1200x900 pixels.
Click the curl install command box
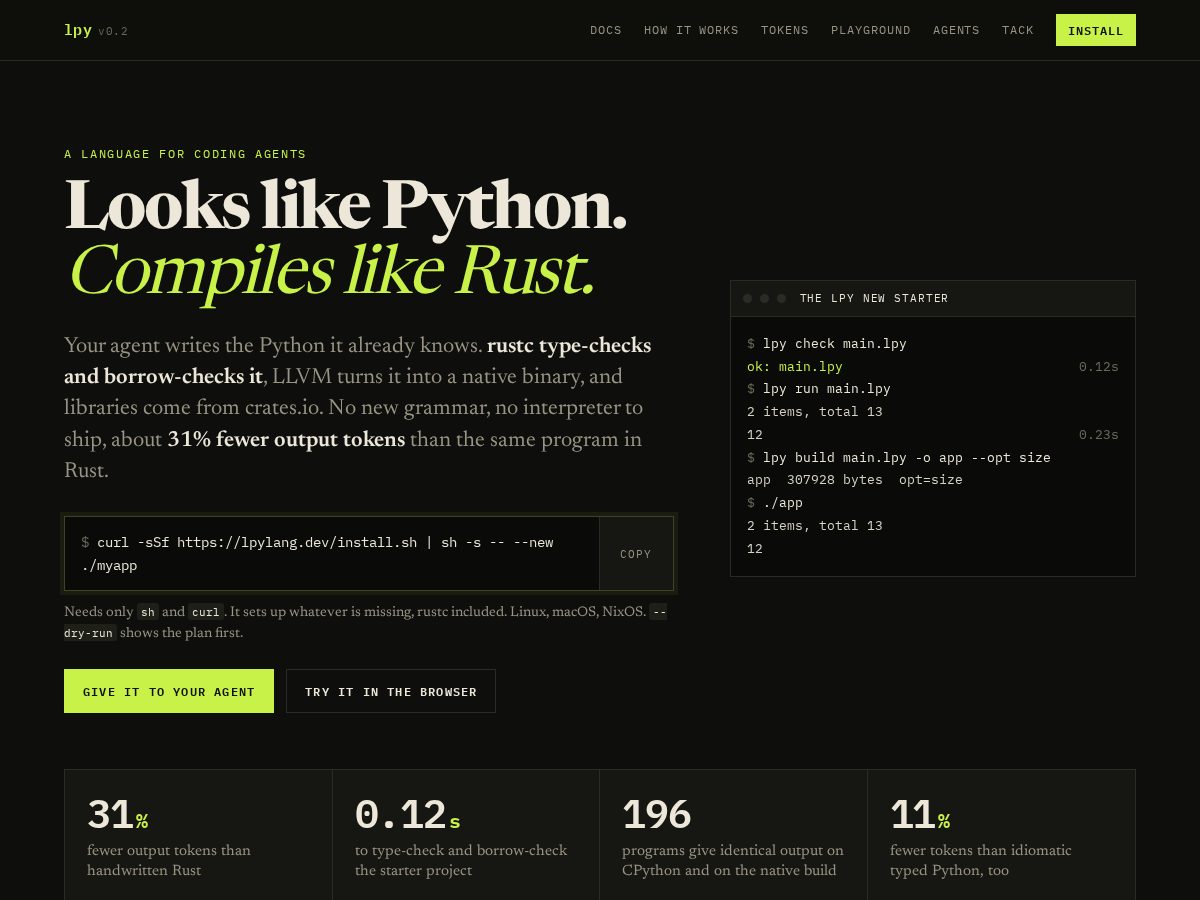332,554
